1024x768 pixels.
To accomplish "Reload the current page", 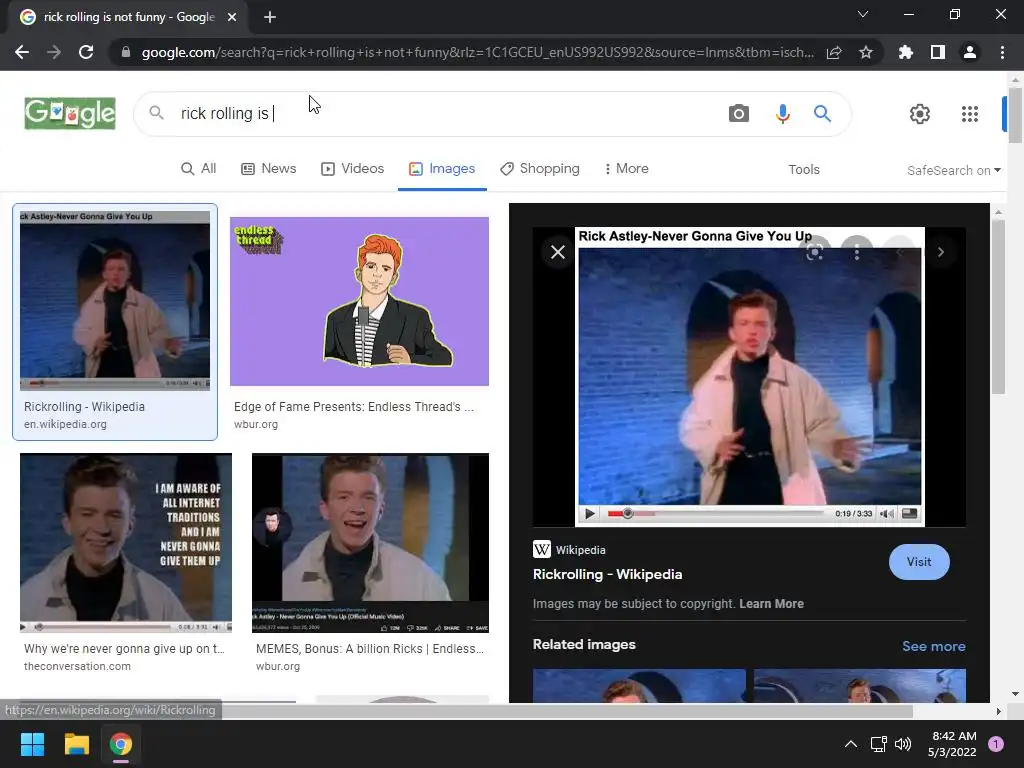I will click(x=86, y=52).
